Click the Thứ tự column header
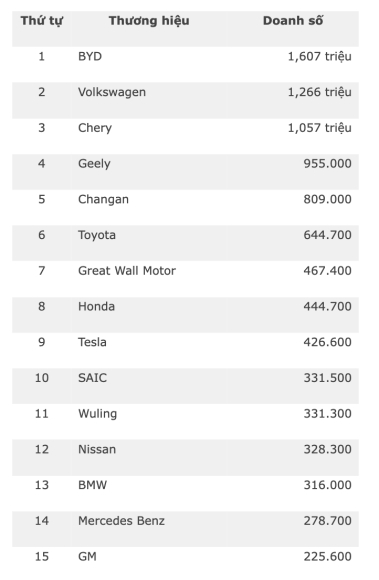The width and height of the screenshot is (379, 580). pos(41,21)
